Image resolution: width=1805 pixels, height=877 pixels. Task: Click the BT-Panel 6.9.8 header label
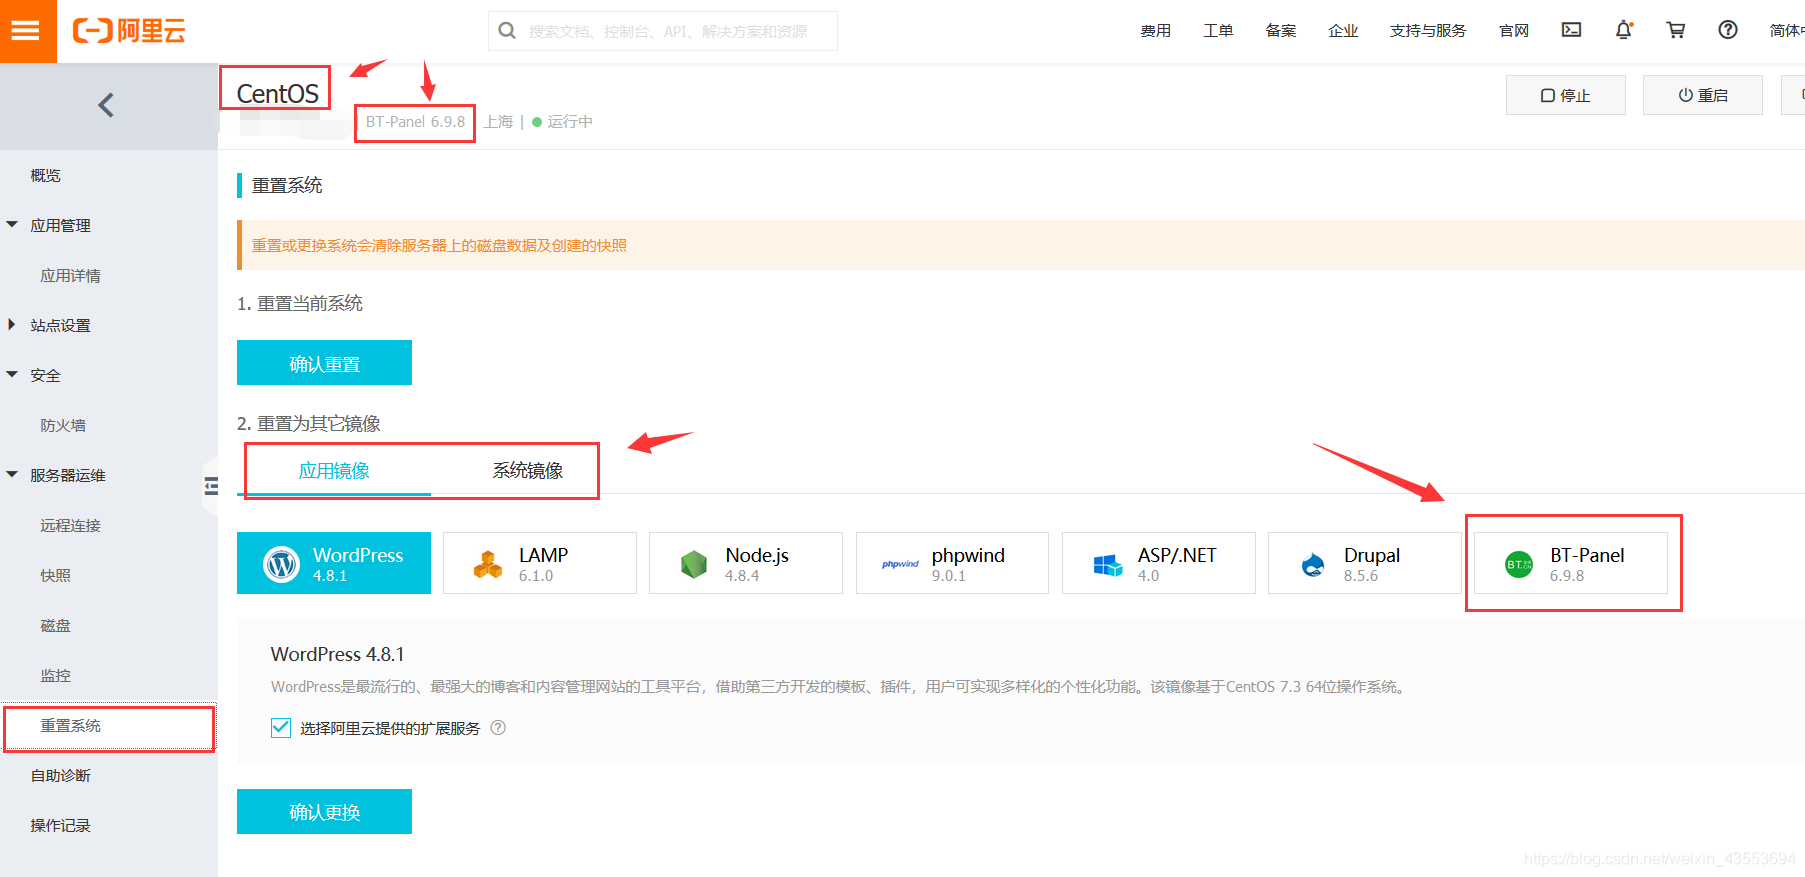pos(415,122)
